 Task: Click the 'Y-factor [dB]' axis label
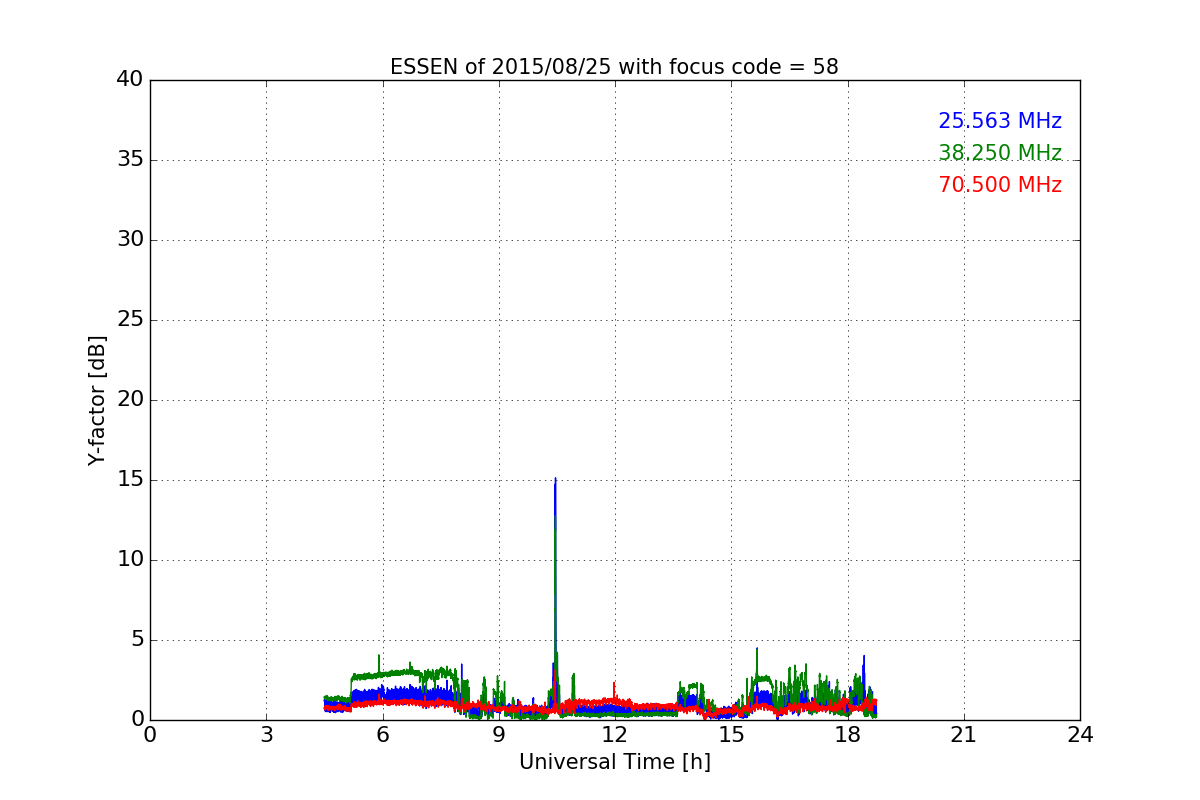coord(97,400)
